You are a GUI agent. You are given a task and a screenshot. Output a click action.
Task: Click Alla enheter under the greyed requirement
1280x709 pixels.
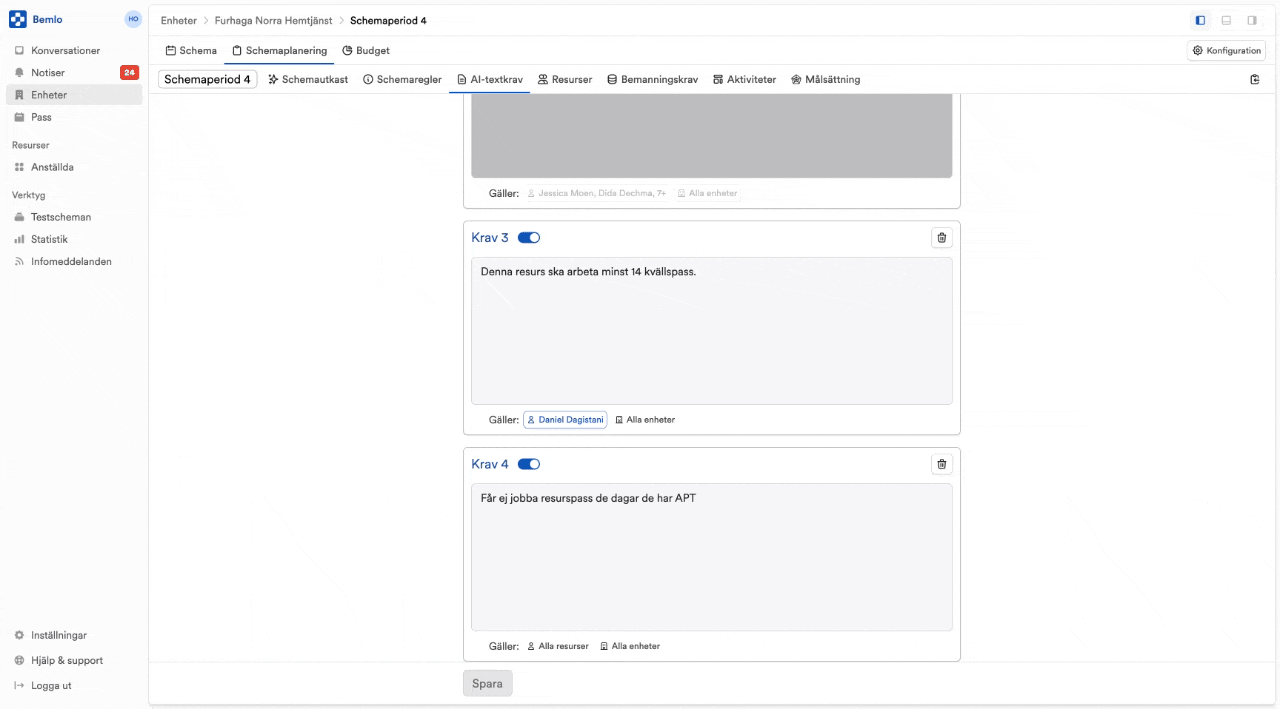point(708,193)
